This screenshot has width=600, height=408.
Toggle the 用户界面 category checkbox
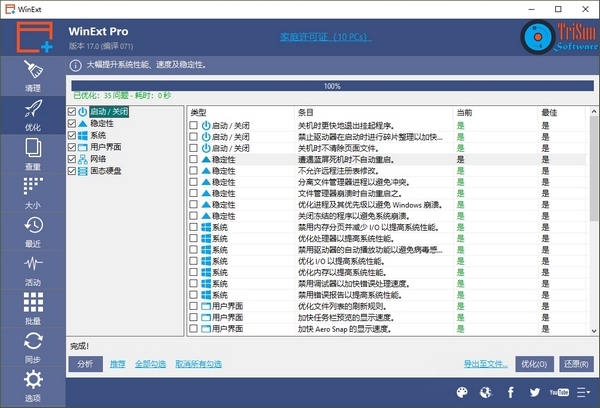coord(72,147)
